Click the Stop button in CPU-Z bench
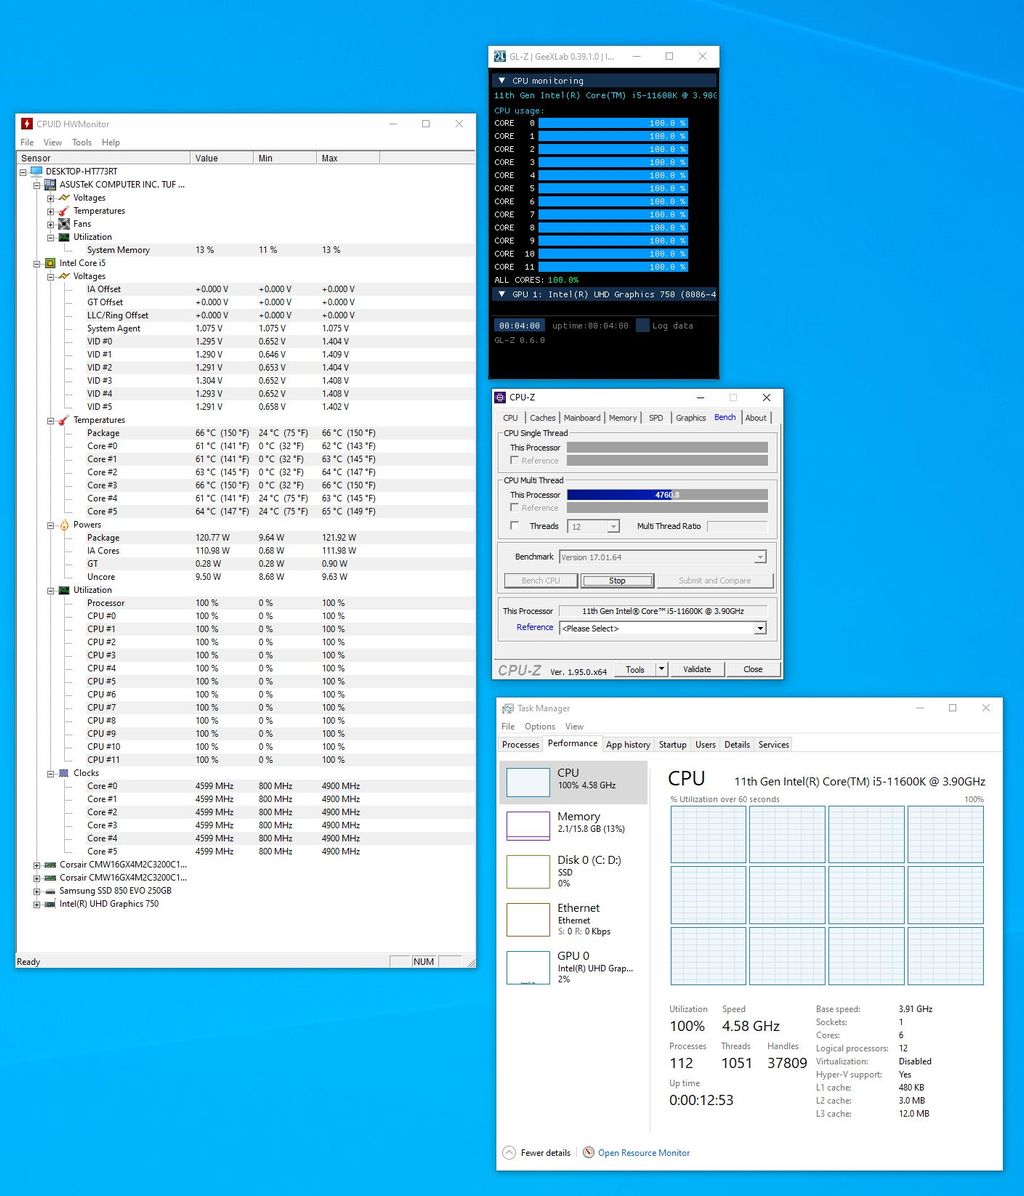This screenshot has height=1196, width=1024. pos(618,581)
